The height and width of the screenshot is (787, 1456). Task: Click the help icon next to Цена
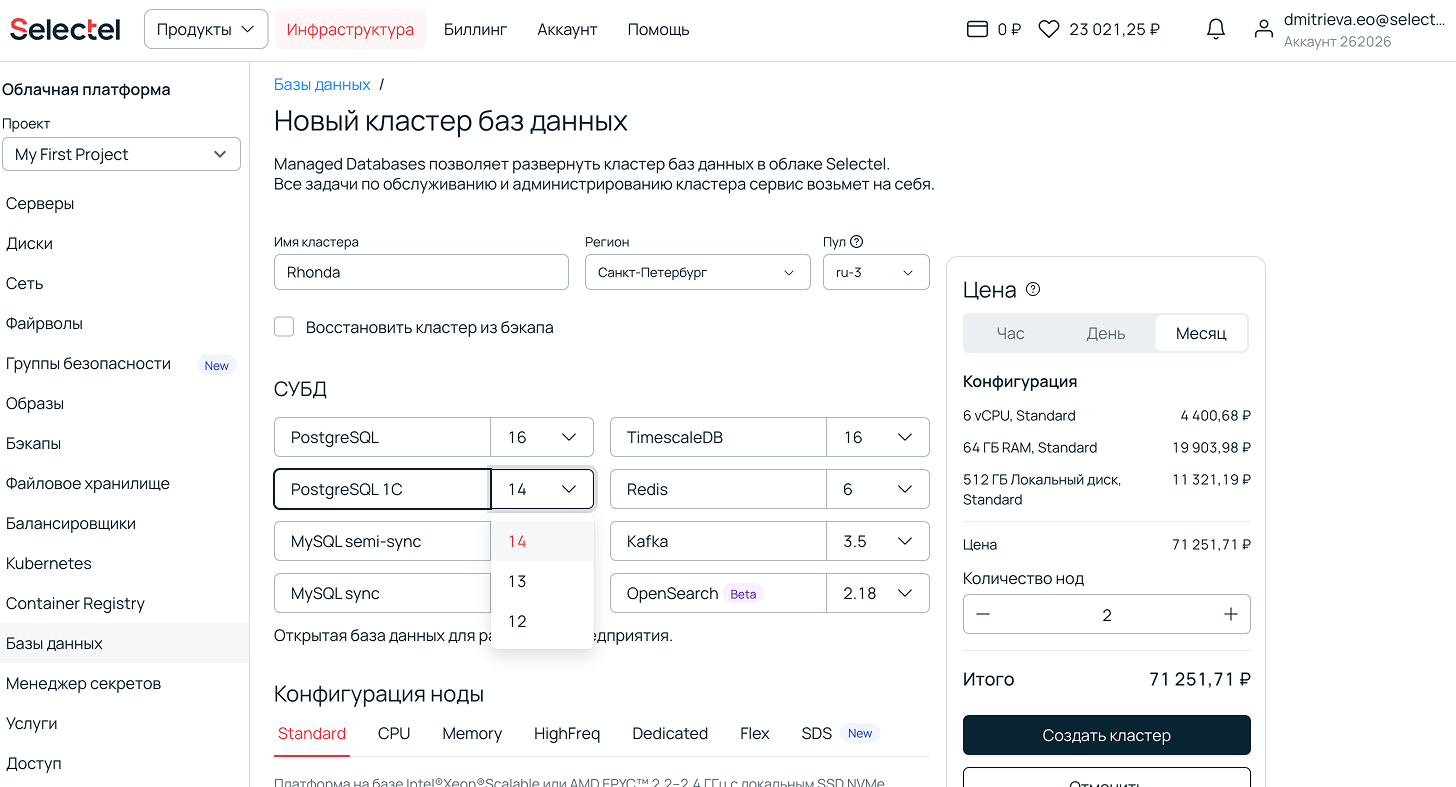[x=1033, y=290]
